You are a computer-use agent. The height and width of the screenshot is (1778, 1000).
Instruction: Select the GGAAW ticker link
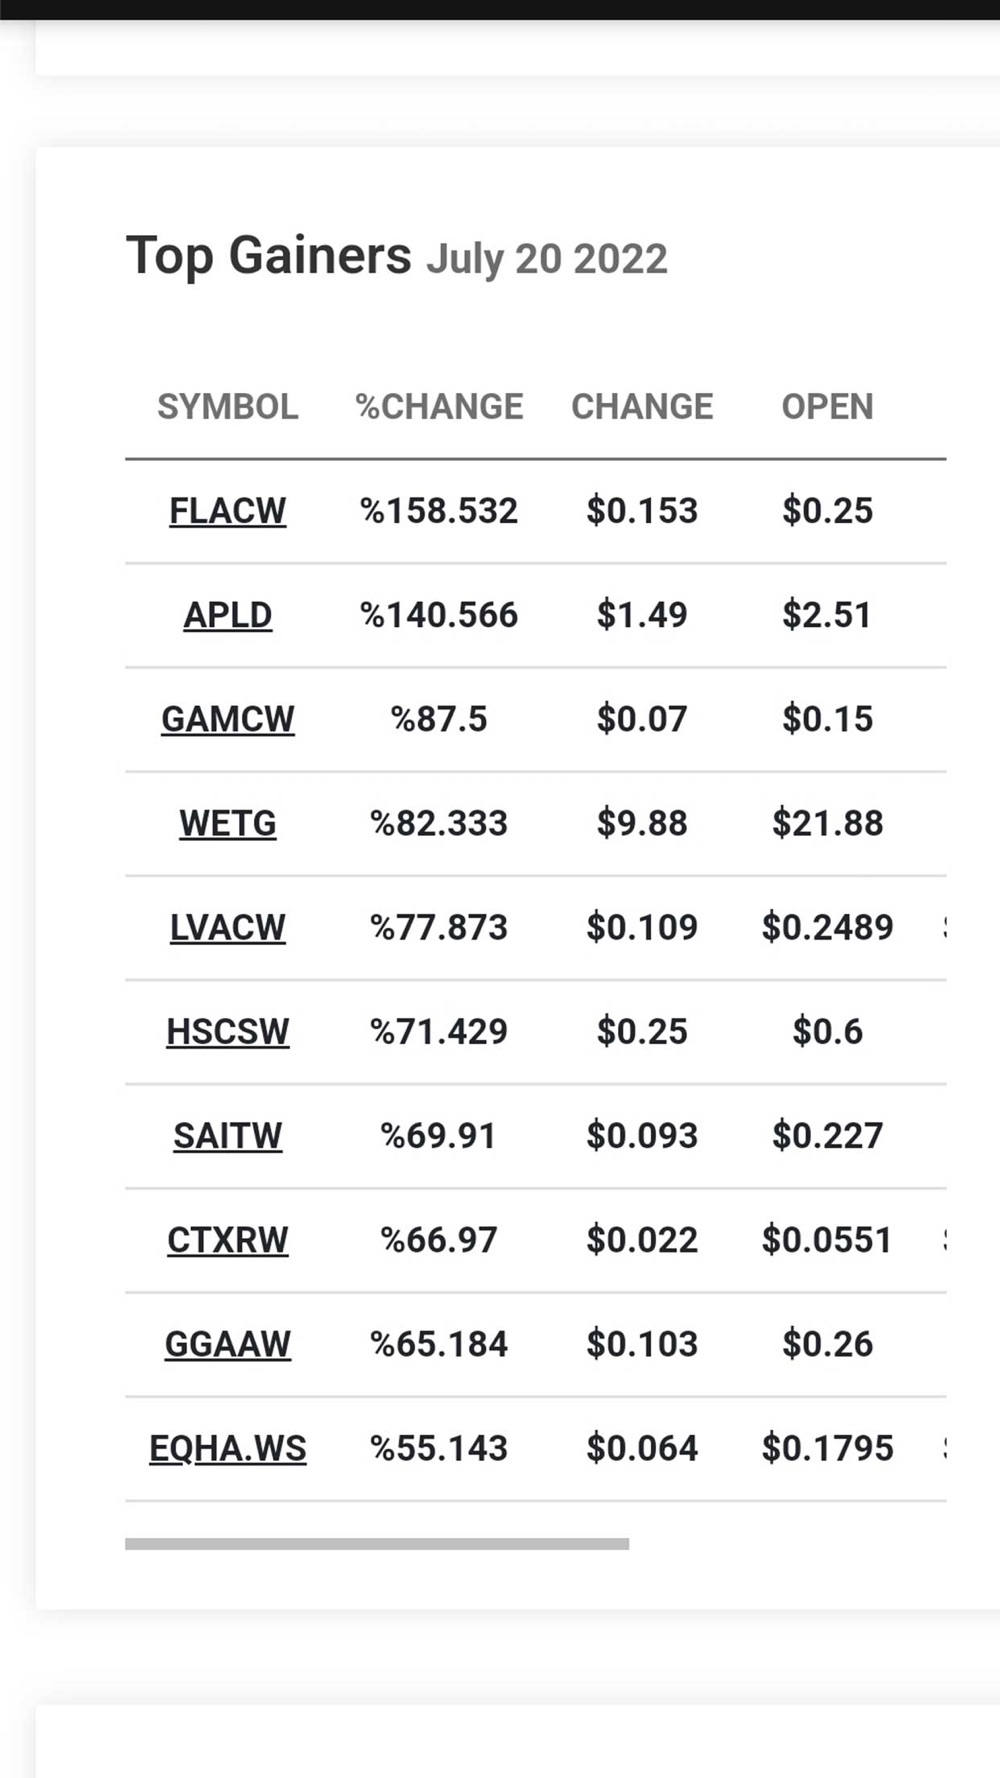[x=227, y=1344]
